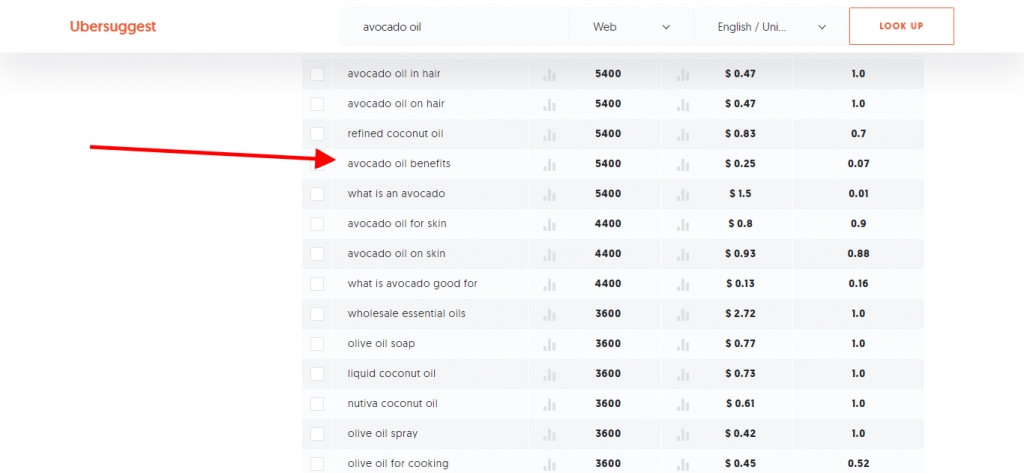This screenshot has height=473, width=1024.
Task: Check the 'avocado oil on skin' checkbox
Action: point(317,254)
